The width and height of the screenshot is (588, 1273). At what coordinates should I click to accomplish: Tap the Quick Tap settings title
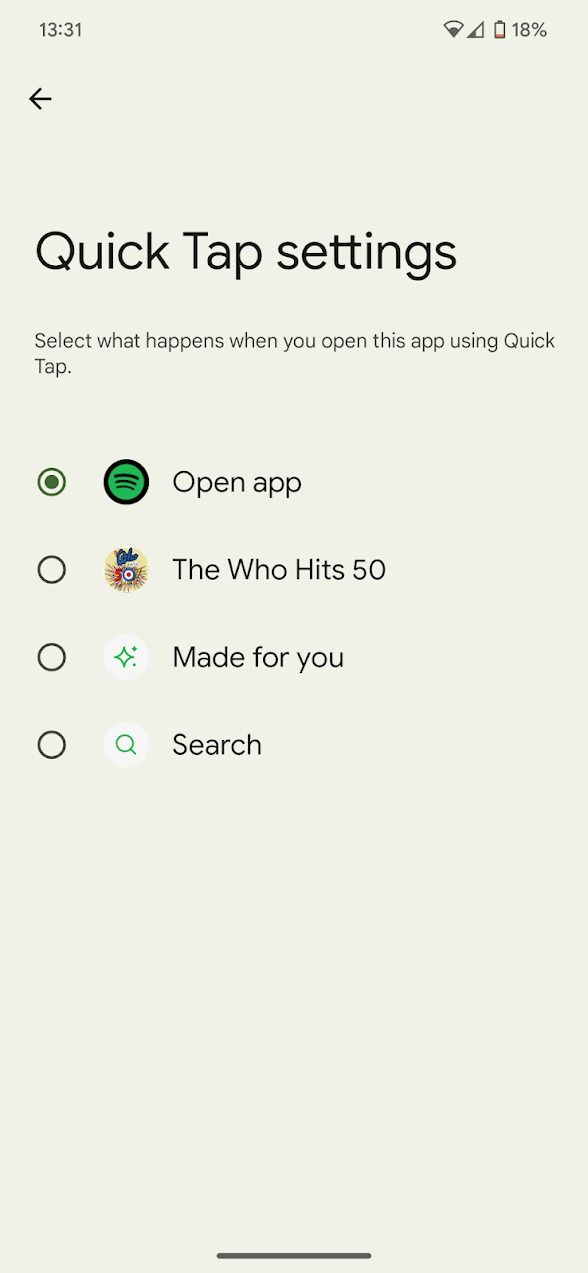pyautogui.click(x=247, y=252)
